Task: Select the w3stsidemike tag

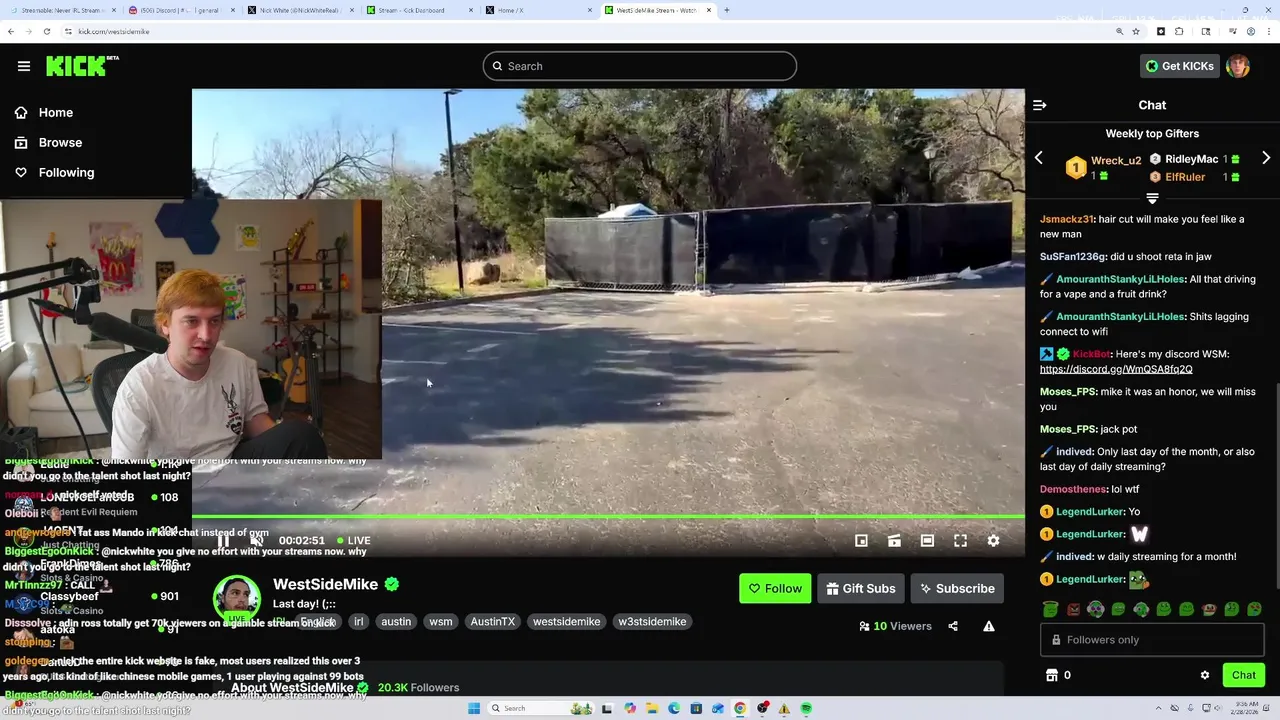Action: point(652,622)
